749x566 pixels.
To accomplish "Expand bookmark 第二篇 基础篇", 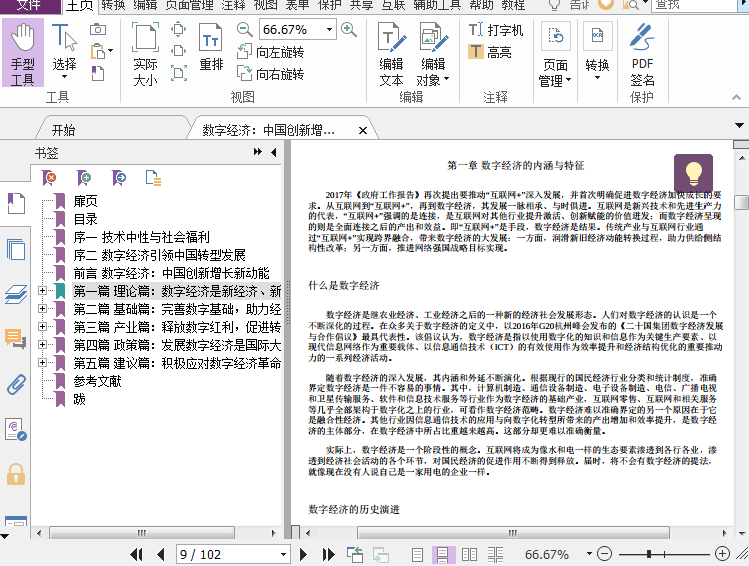I will 43,309.
